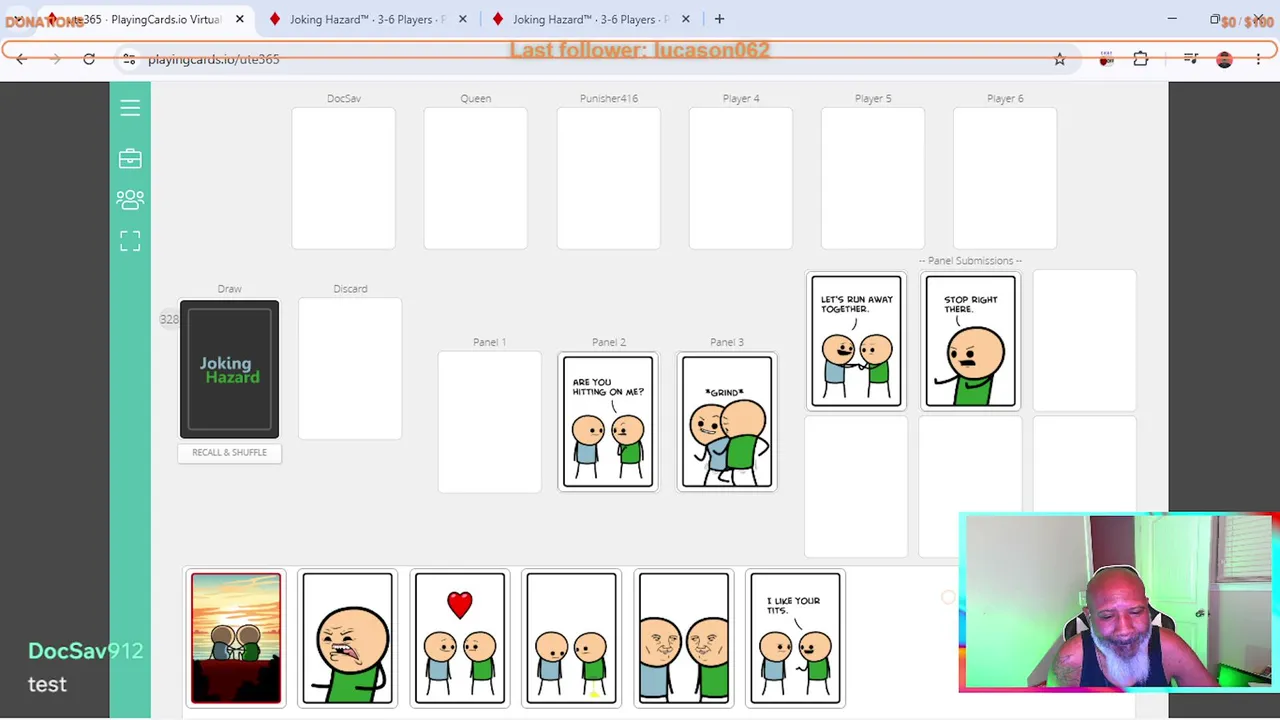Open the media controls toolbar icon
The height and width of the screenshot is (720, 1280).
(1191, 59)
